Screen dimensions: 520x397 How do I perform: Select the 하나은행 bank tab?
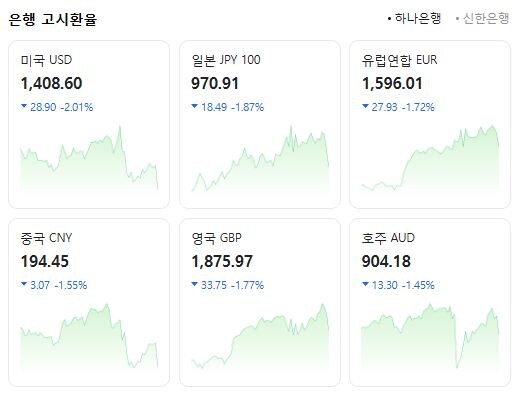pyautogui.click(x=415, y=18)
